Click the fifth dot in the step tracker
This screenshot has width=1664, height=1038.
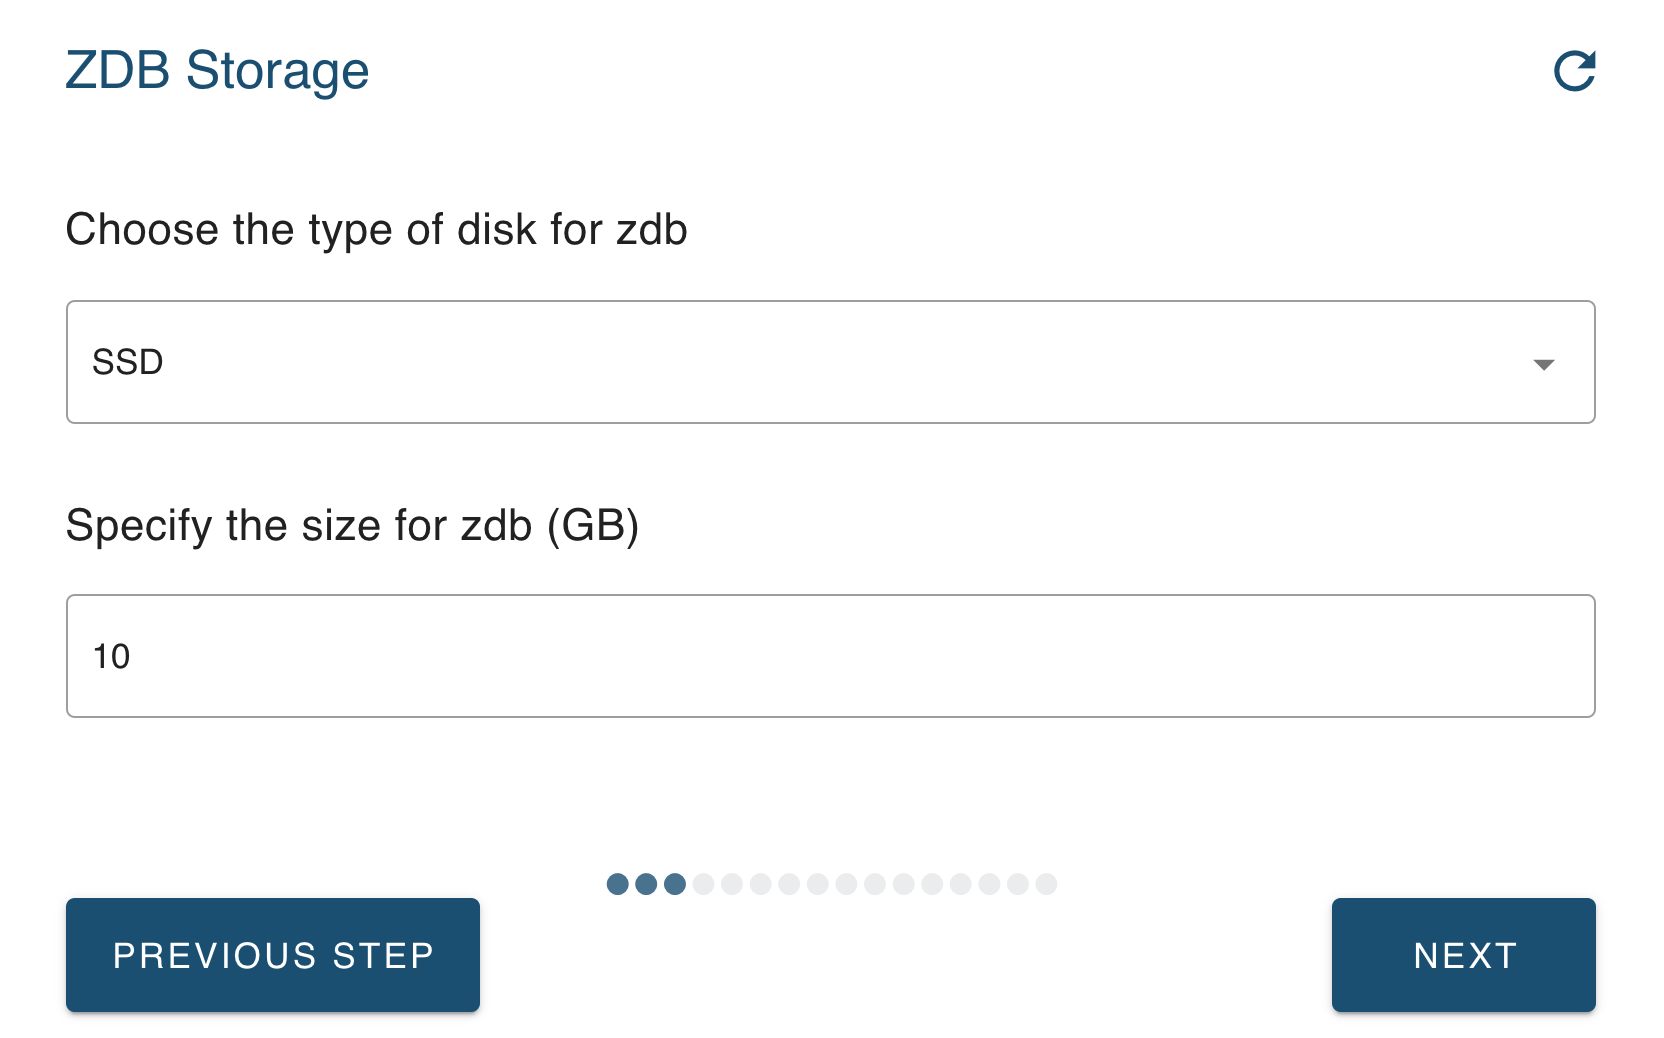(x=733, y=884)
